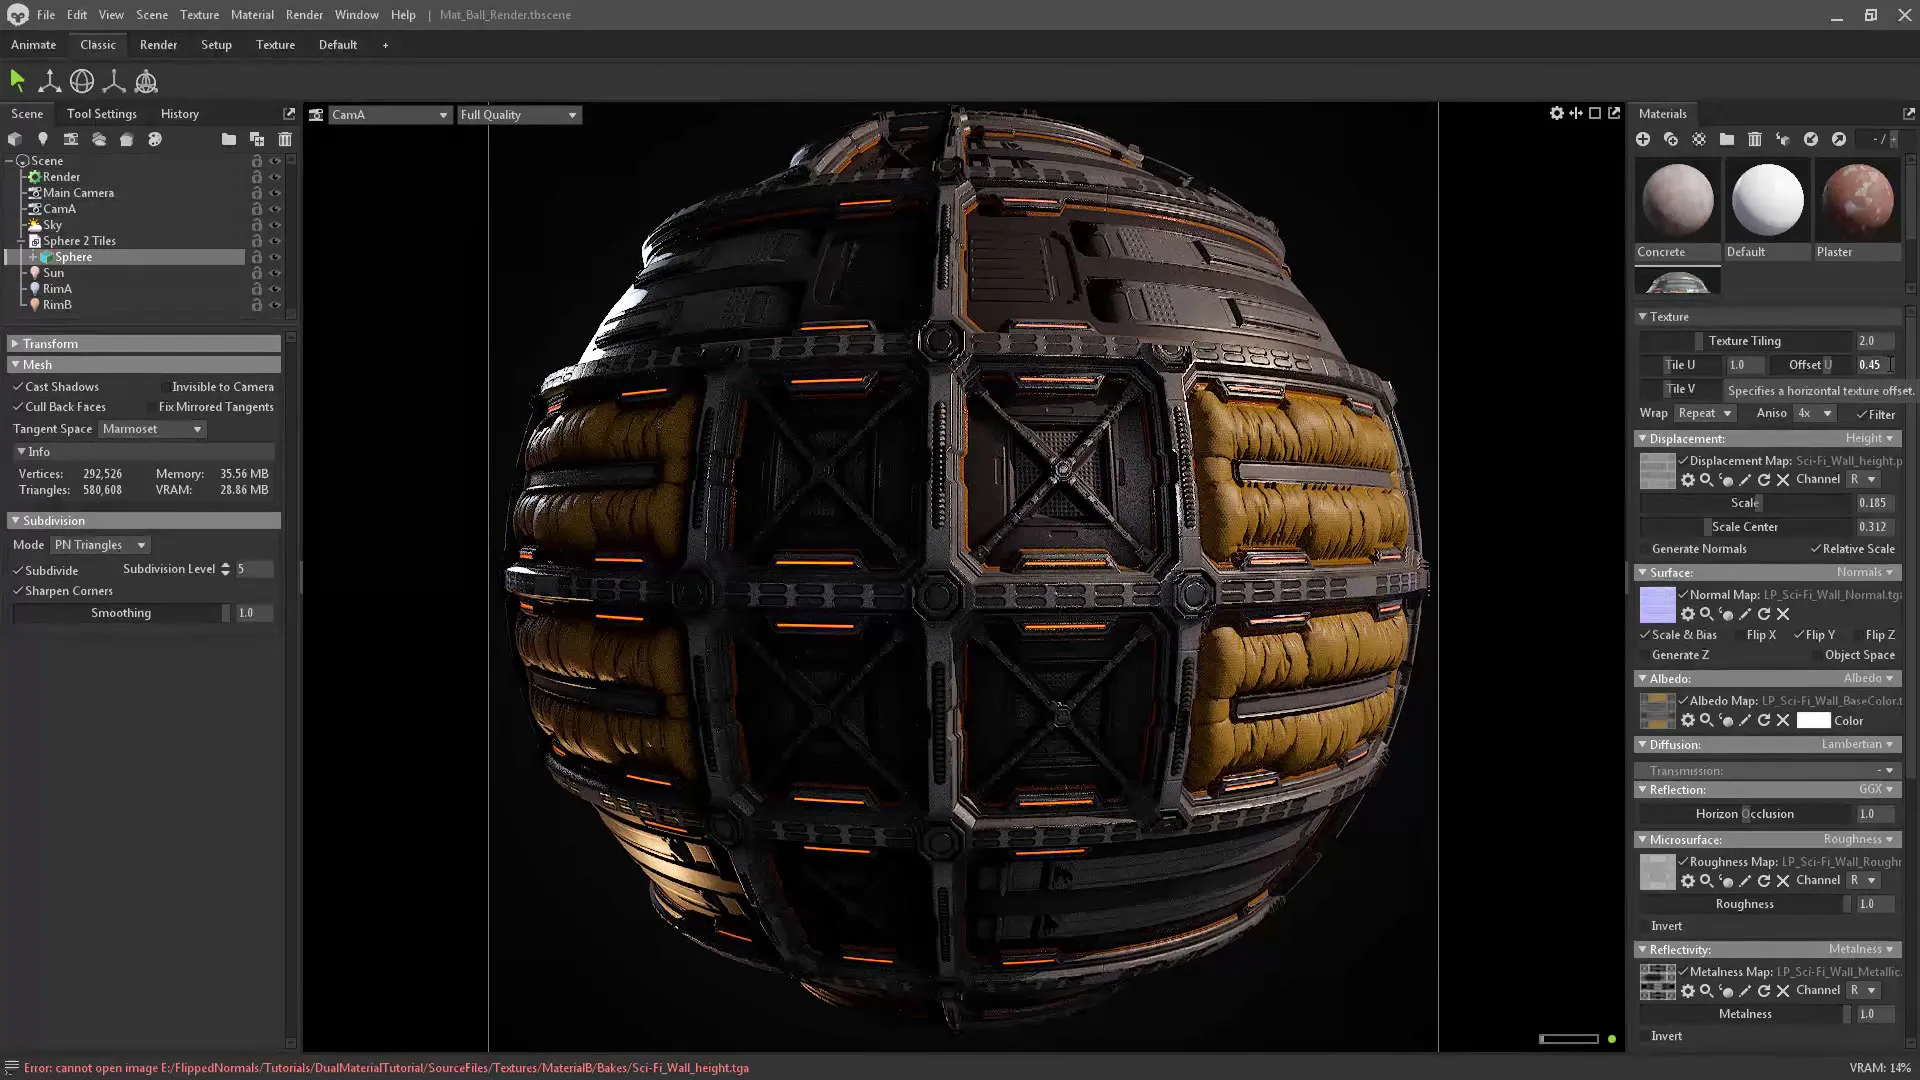Hide the Sky object with eye icon

275,225
